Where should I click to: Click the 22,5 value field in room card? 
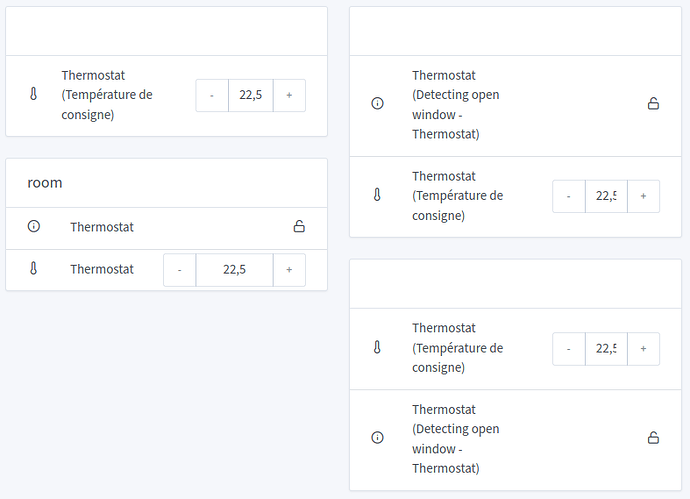tap(234, 270)
